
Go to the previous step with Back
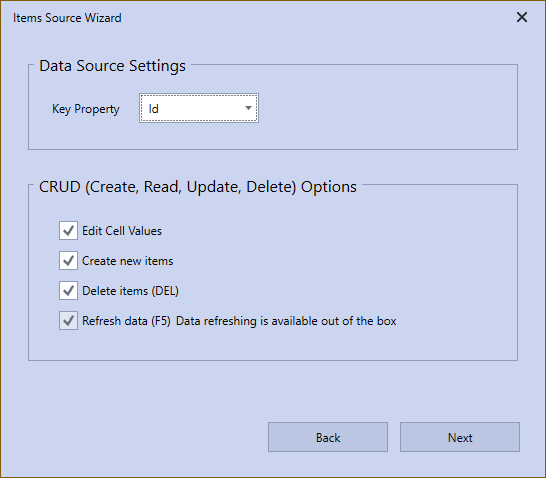(328, 437)
